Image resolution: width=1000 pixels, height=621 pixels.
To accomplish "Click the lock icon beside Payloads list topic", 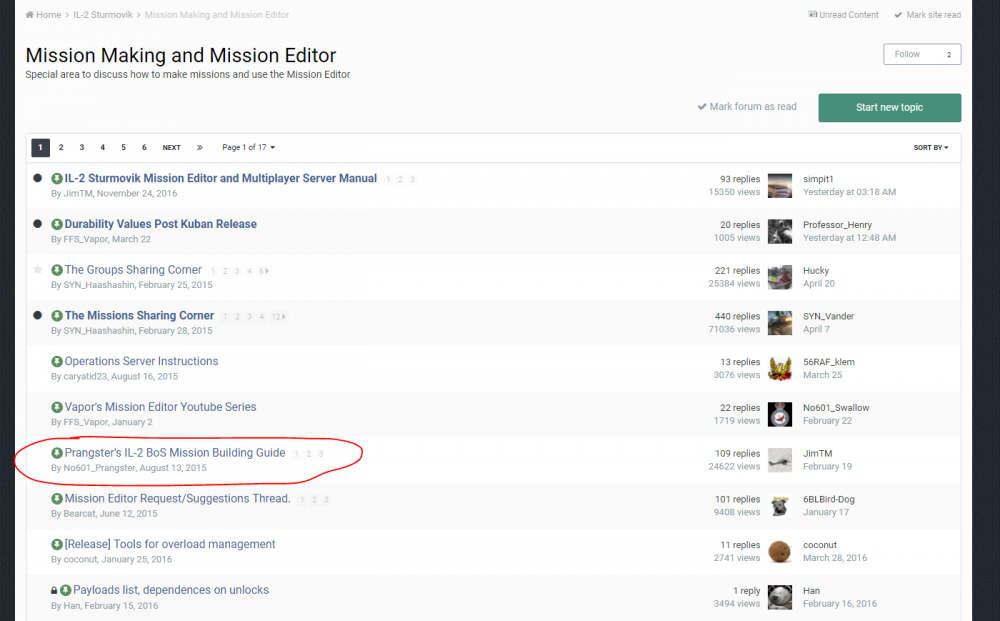I will click(54, 591).
